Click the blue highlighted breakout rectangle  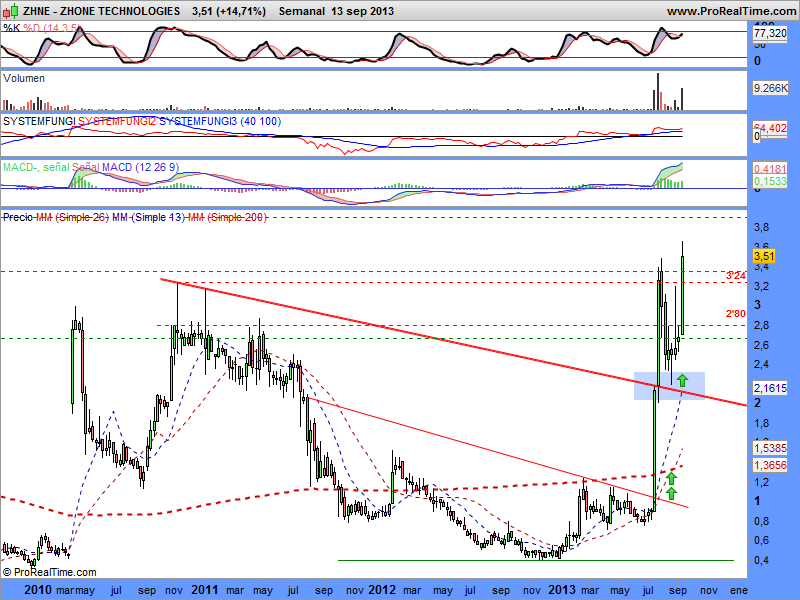pos(669,386)
